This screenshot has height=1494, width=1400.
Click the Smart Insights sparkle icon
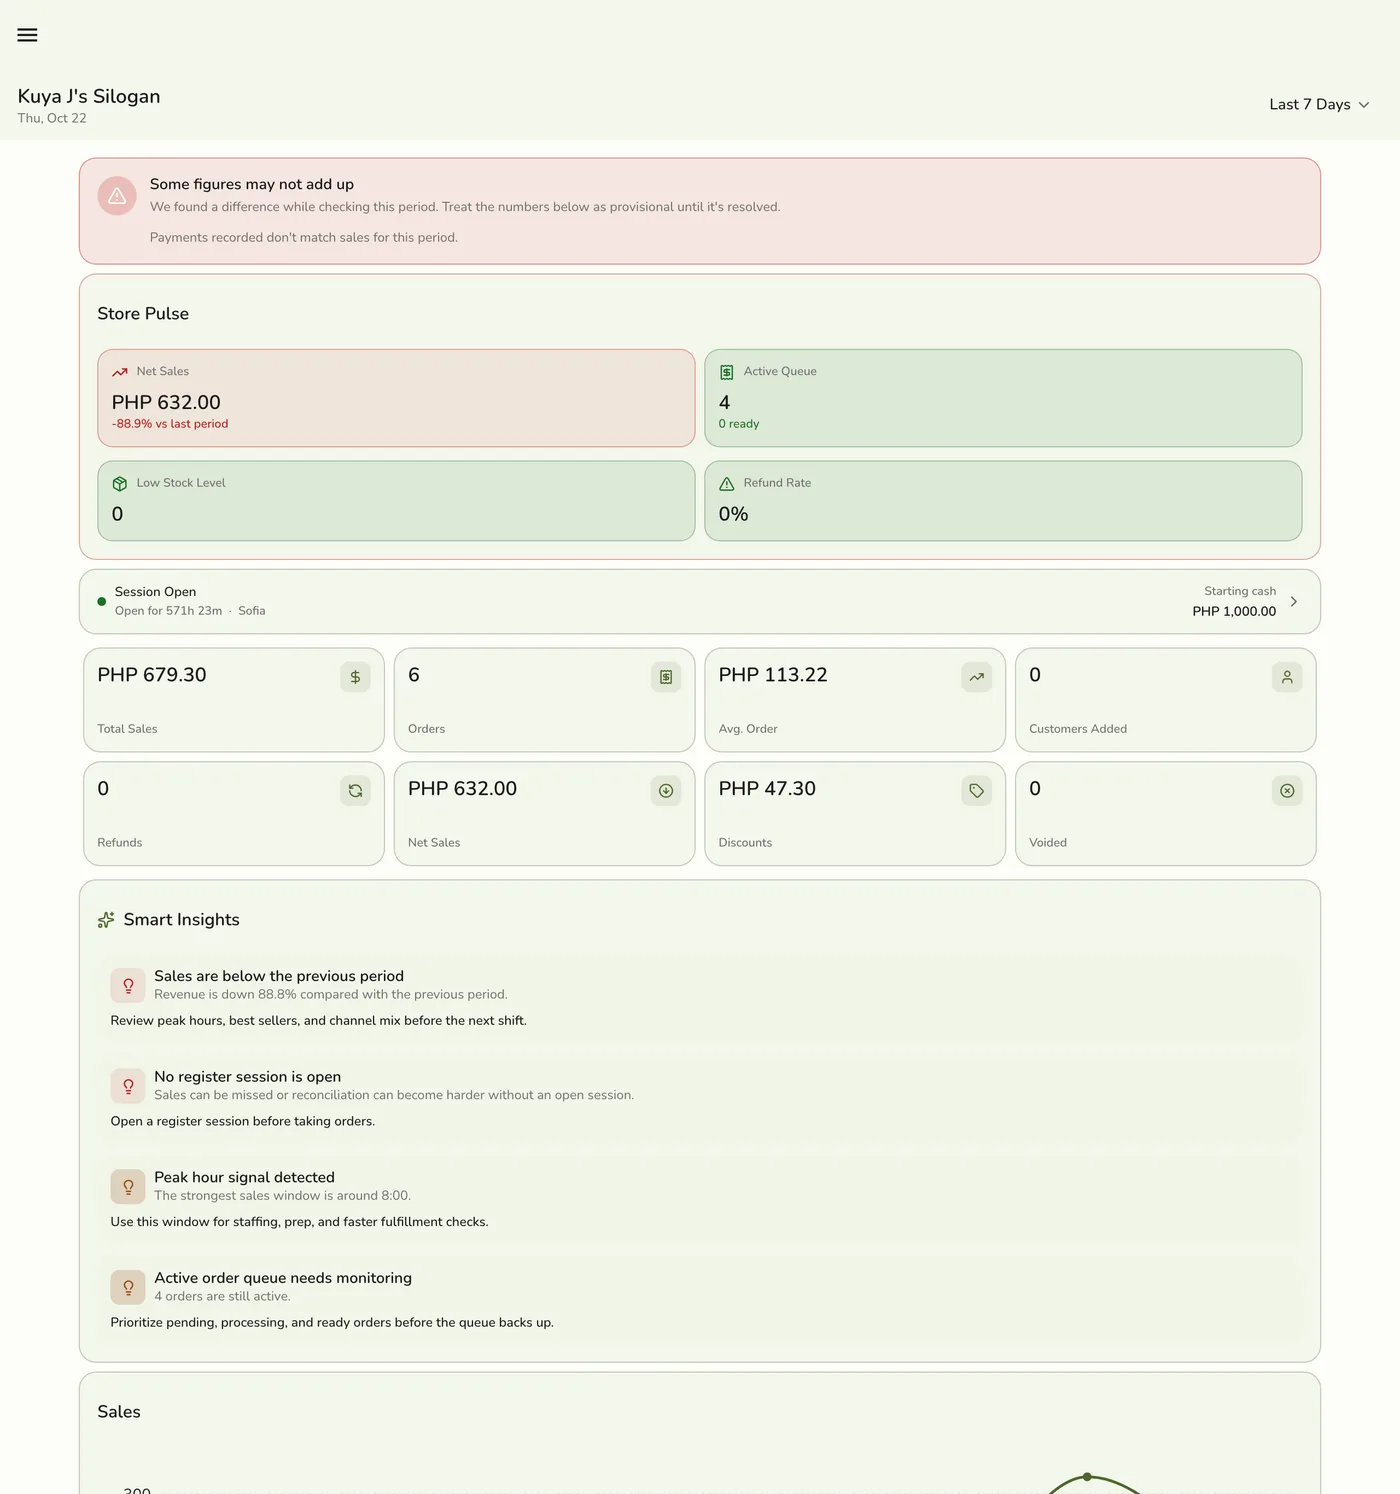[x=106, y=920]
